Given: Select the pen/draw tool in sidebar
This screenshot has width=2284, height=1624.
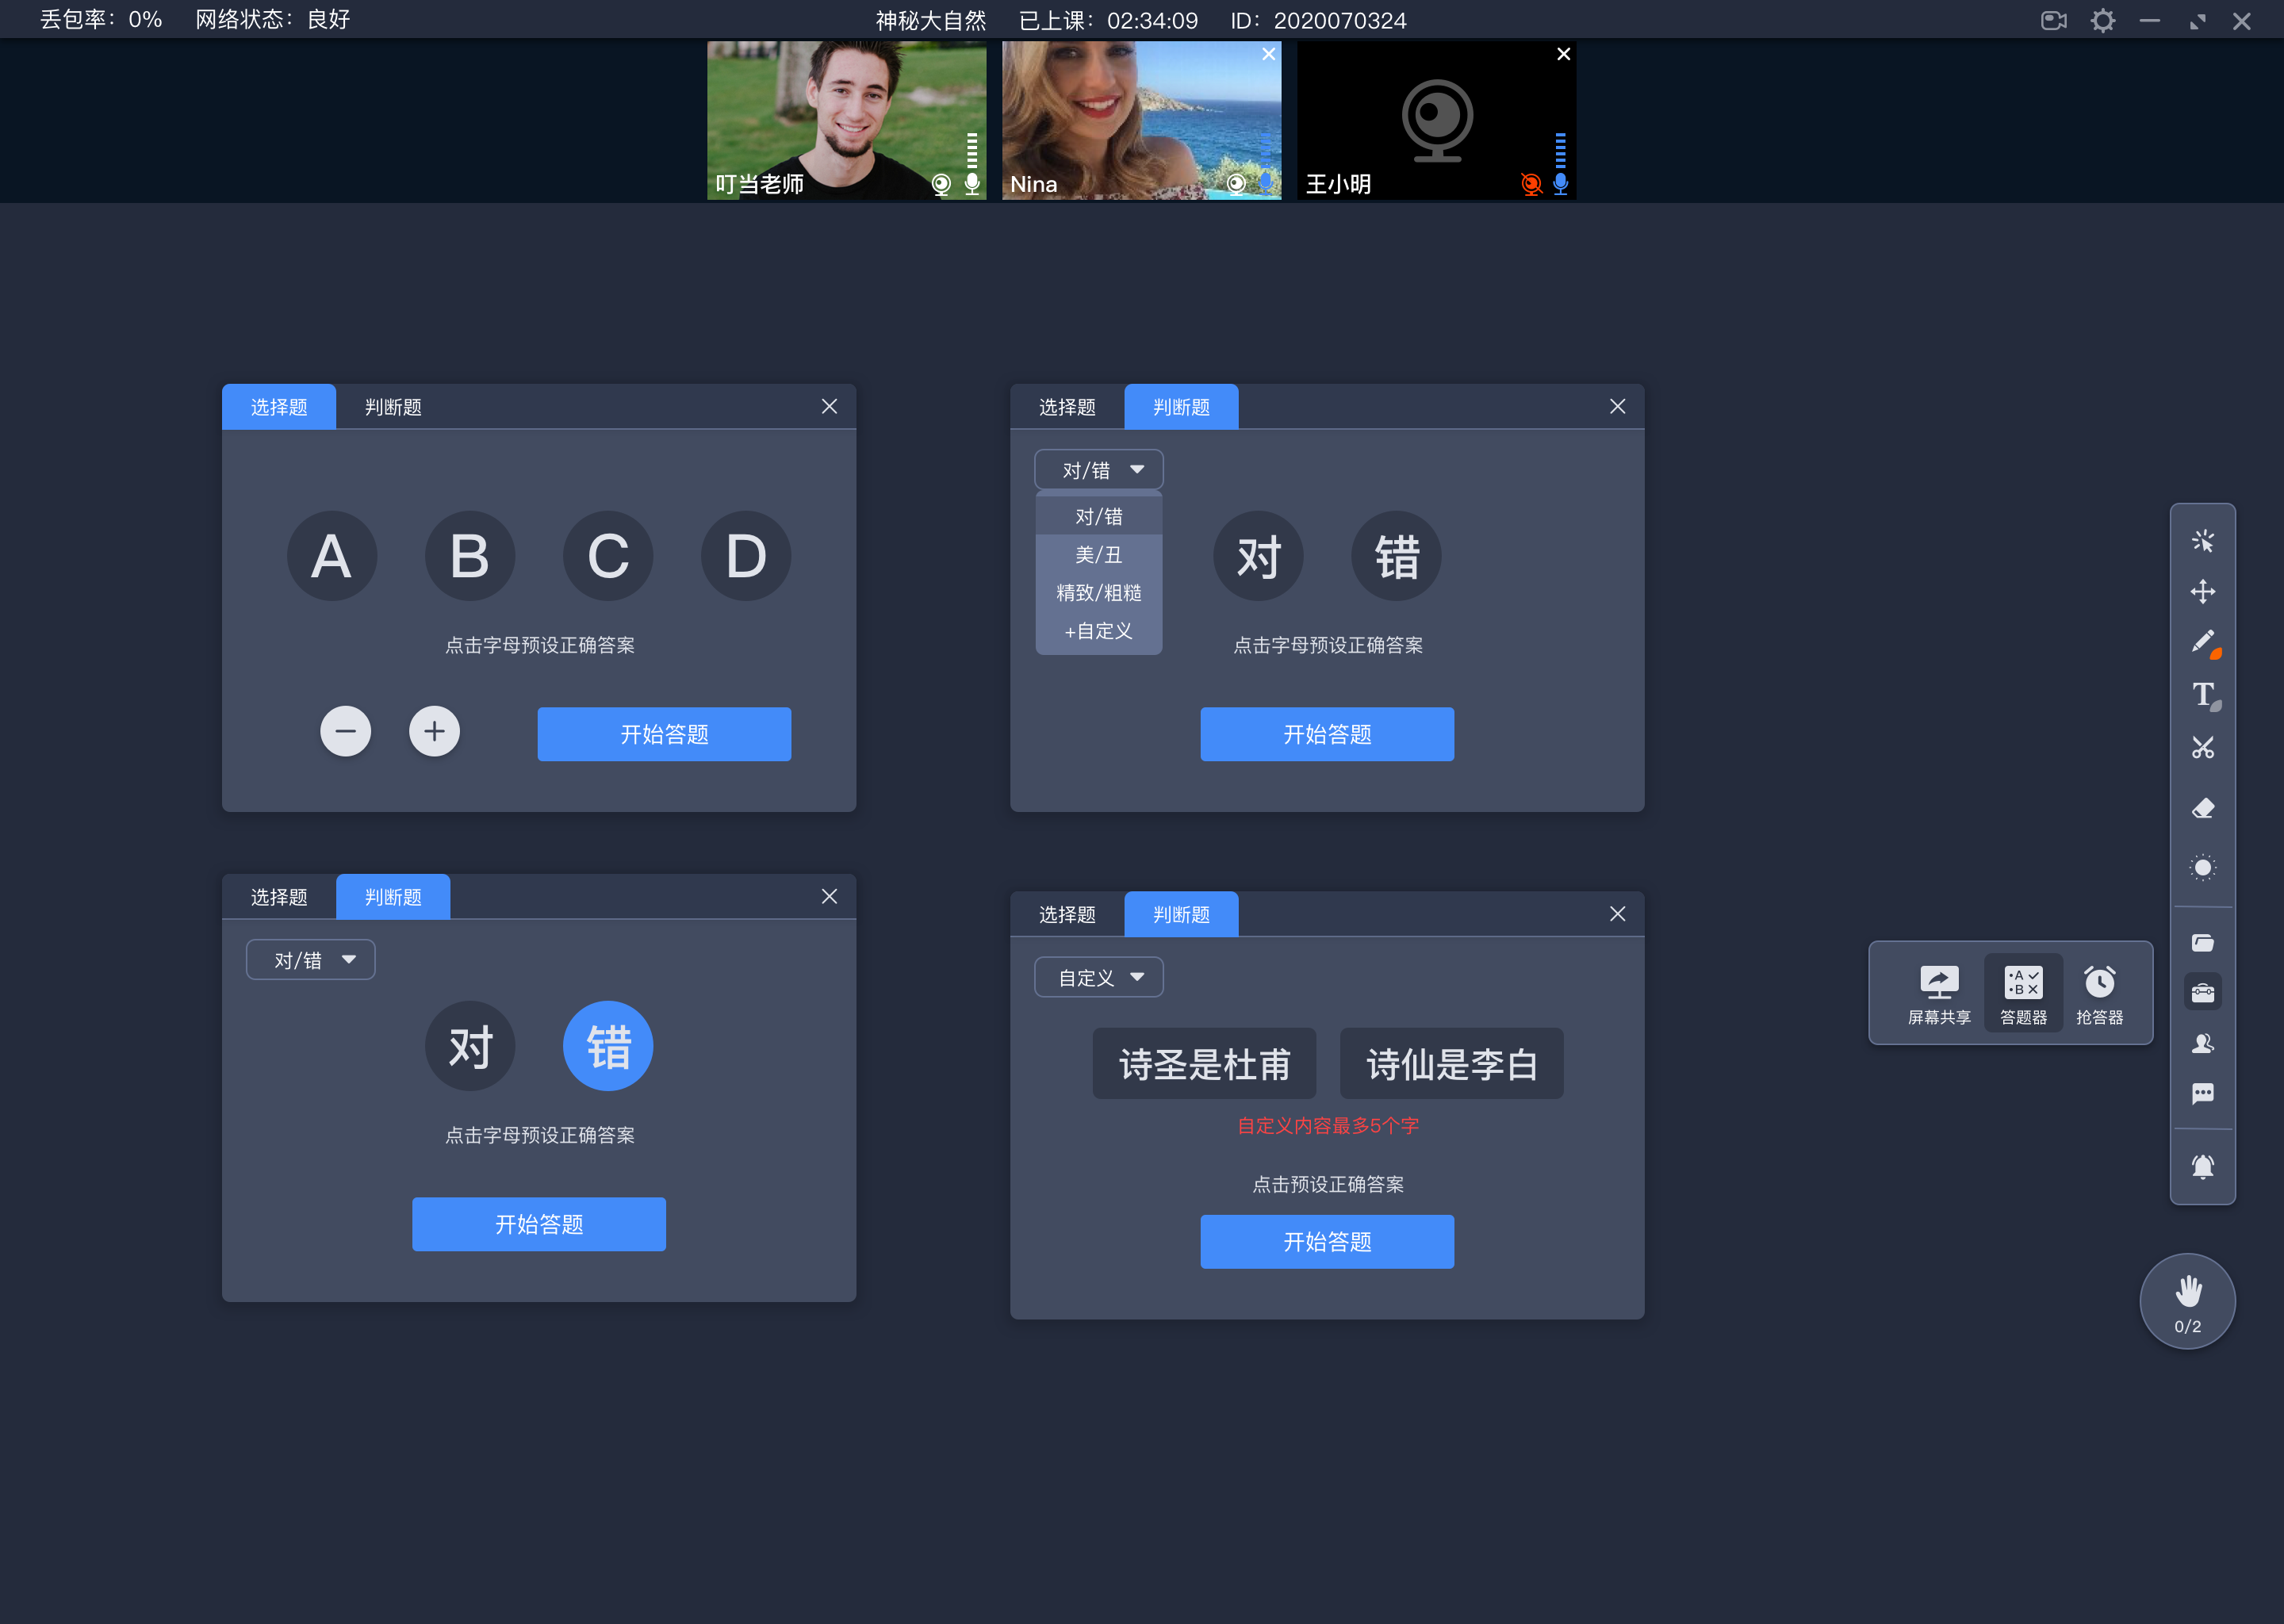Looking at the screenshot, I should [x=2202, y=642].
